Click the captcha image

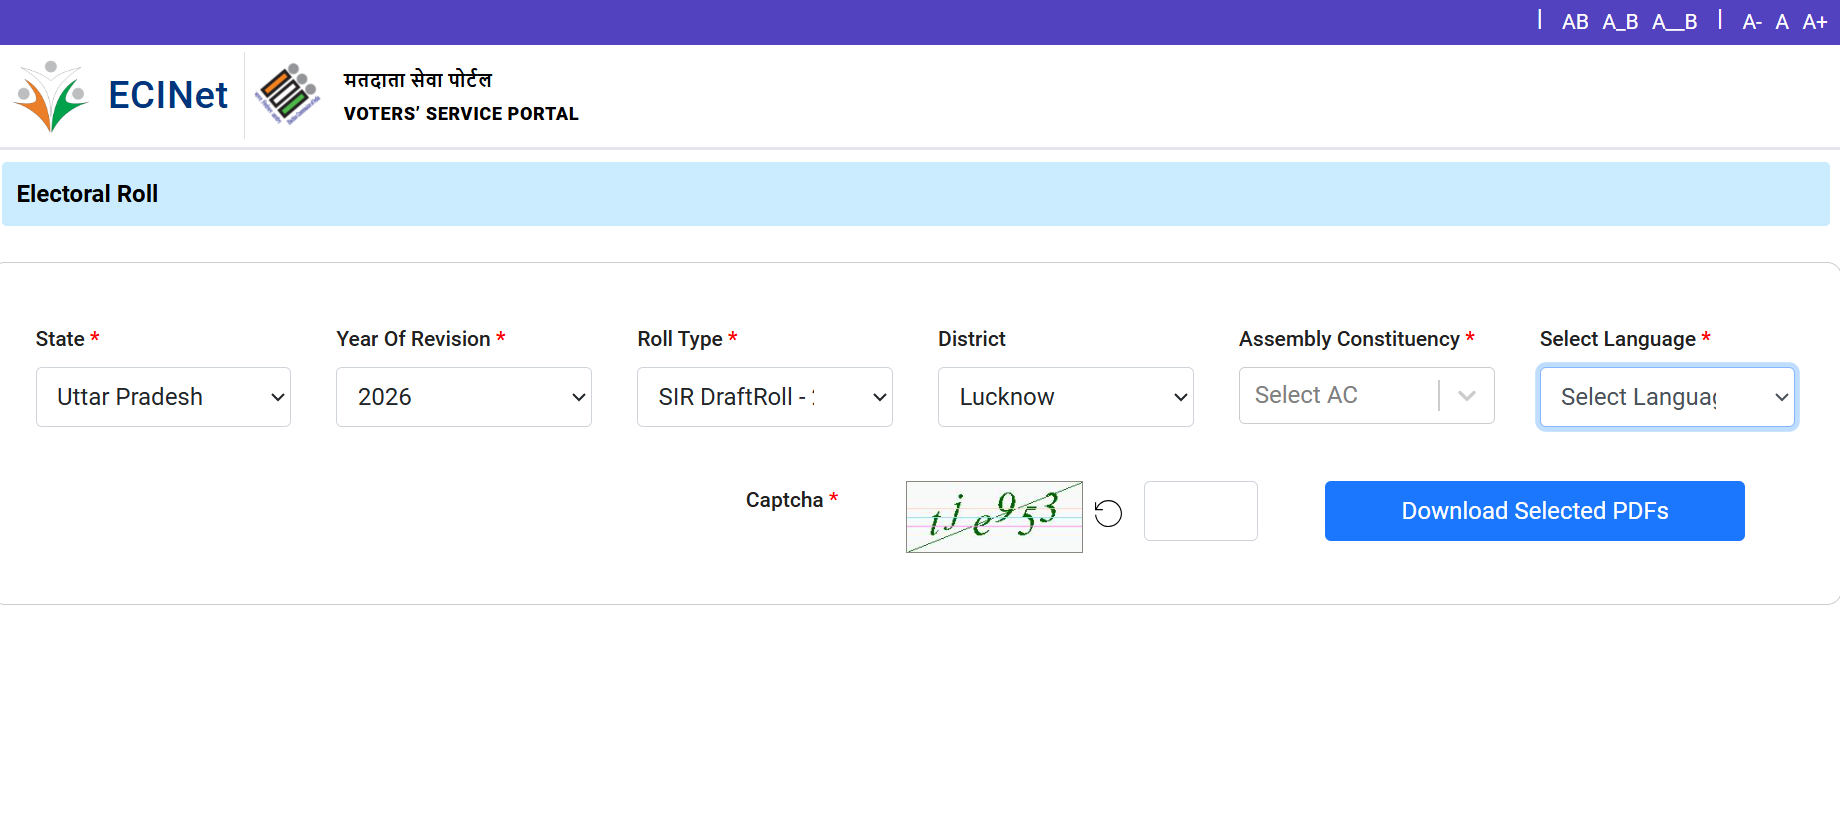tap(994, 517)
